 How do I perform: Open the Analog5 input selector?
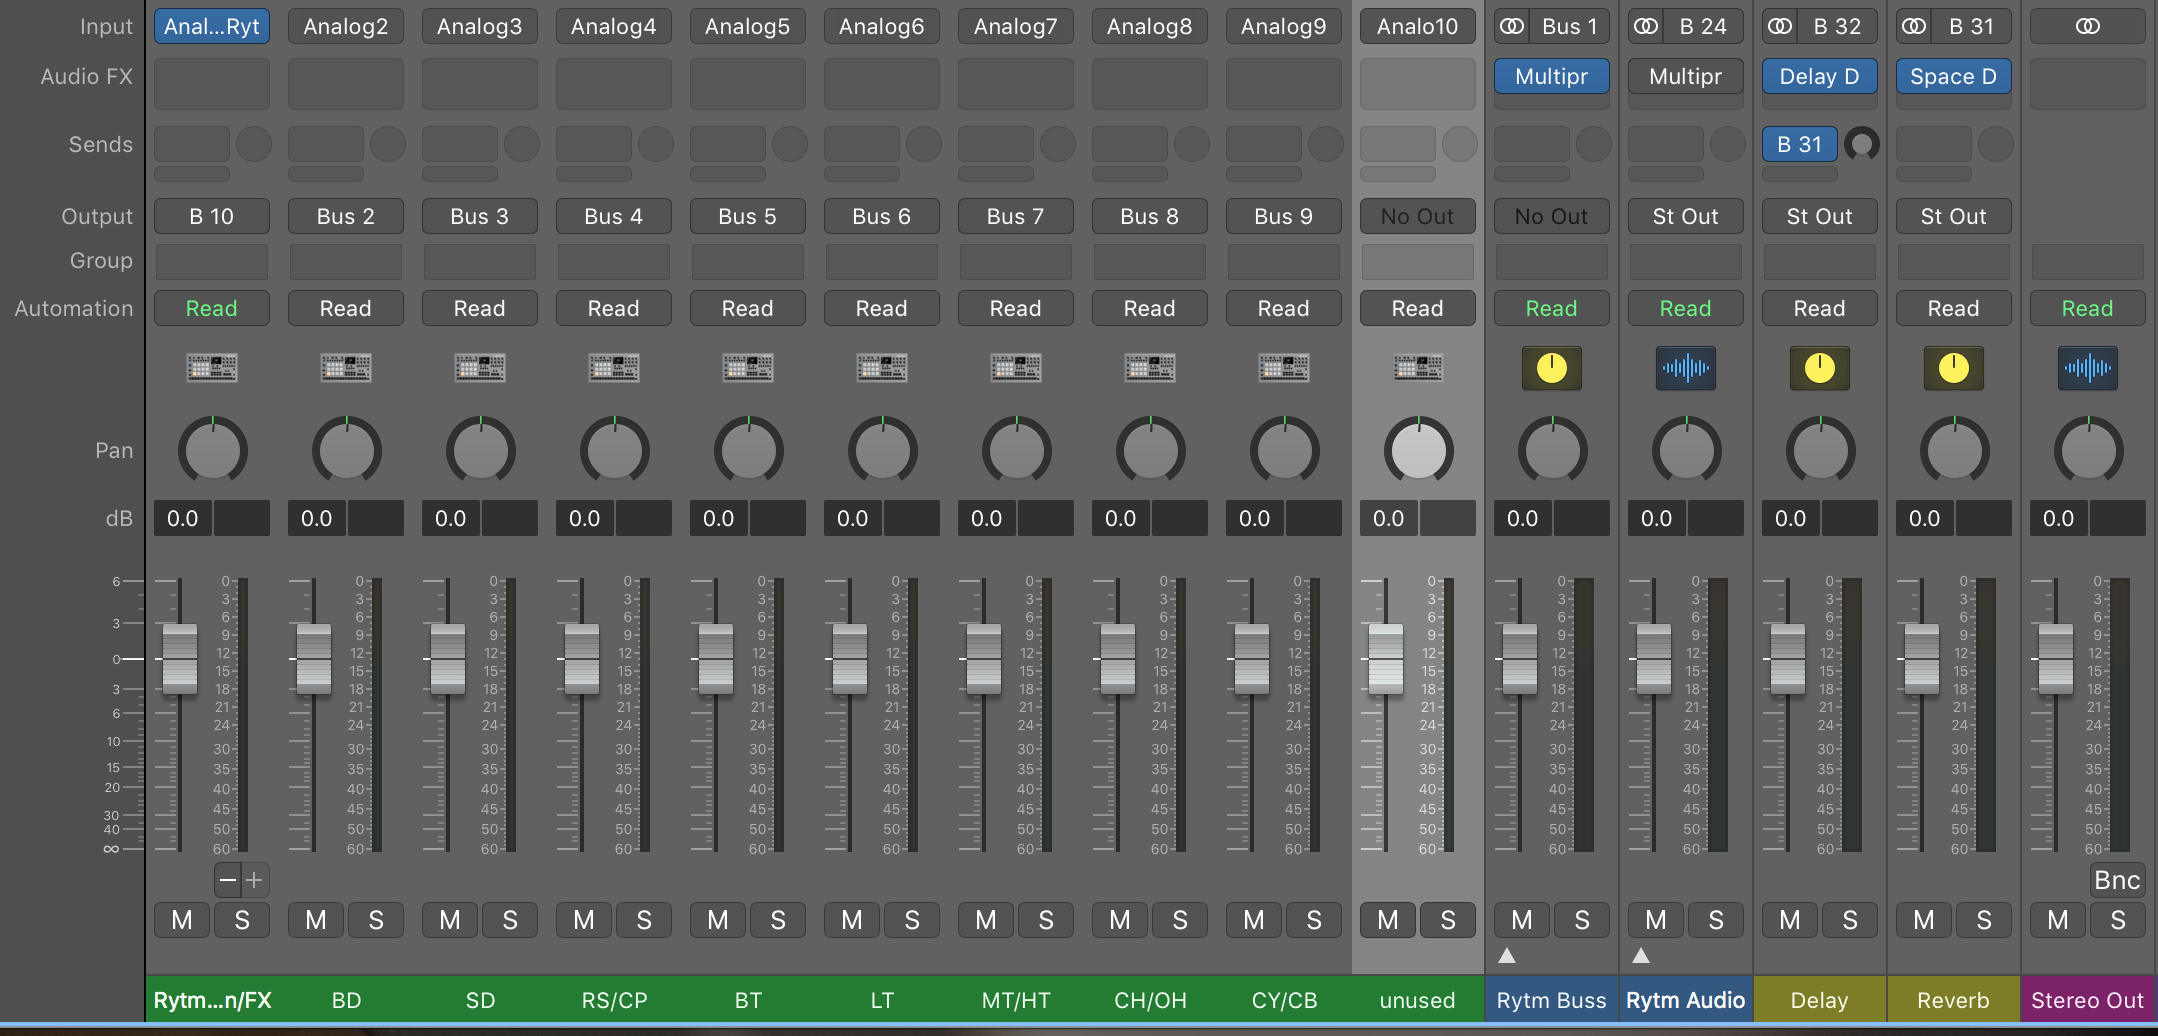click(747, 27)
